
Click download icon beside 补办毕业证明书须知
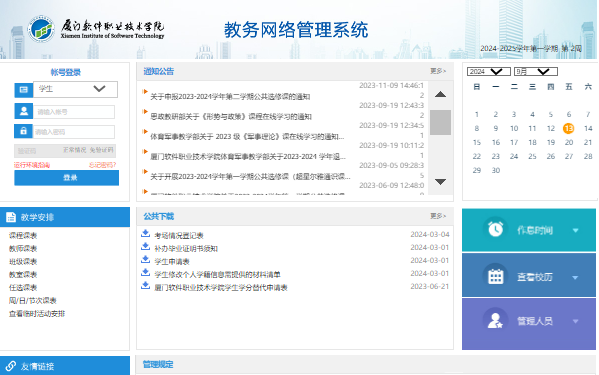coord(145,246)
